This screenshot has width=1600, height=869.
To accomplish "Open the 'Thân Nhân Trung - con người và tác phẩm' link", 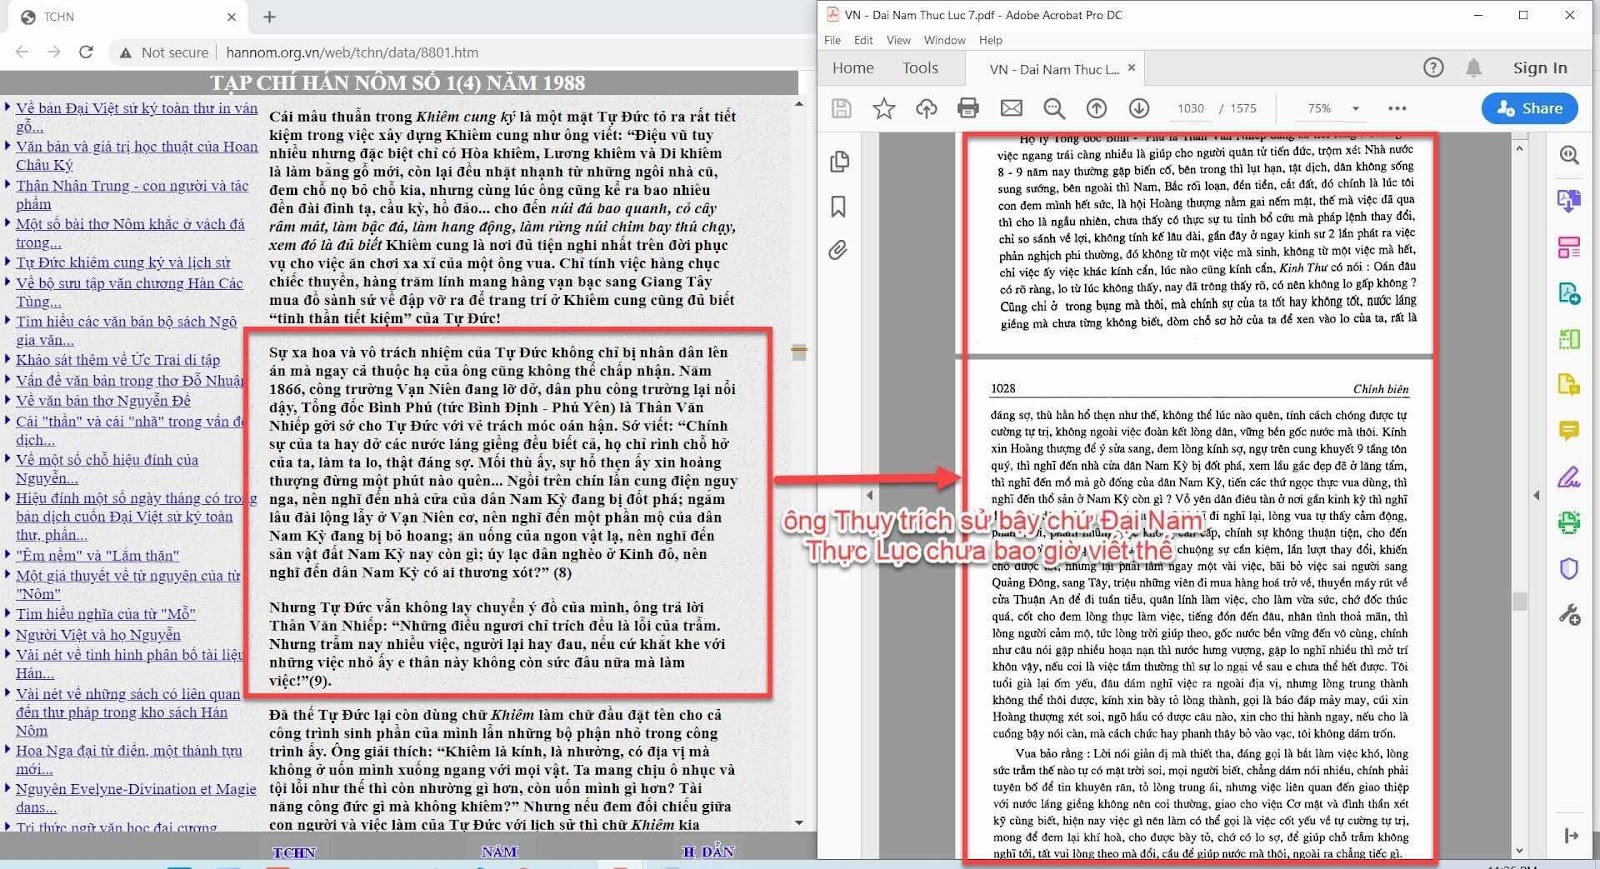I will [132, 195].
